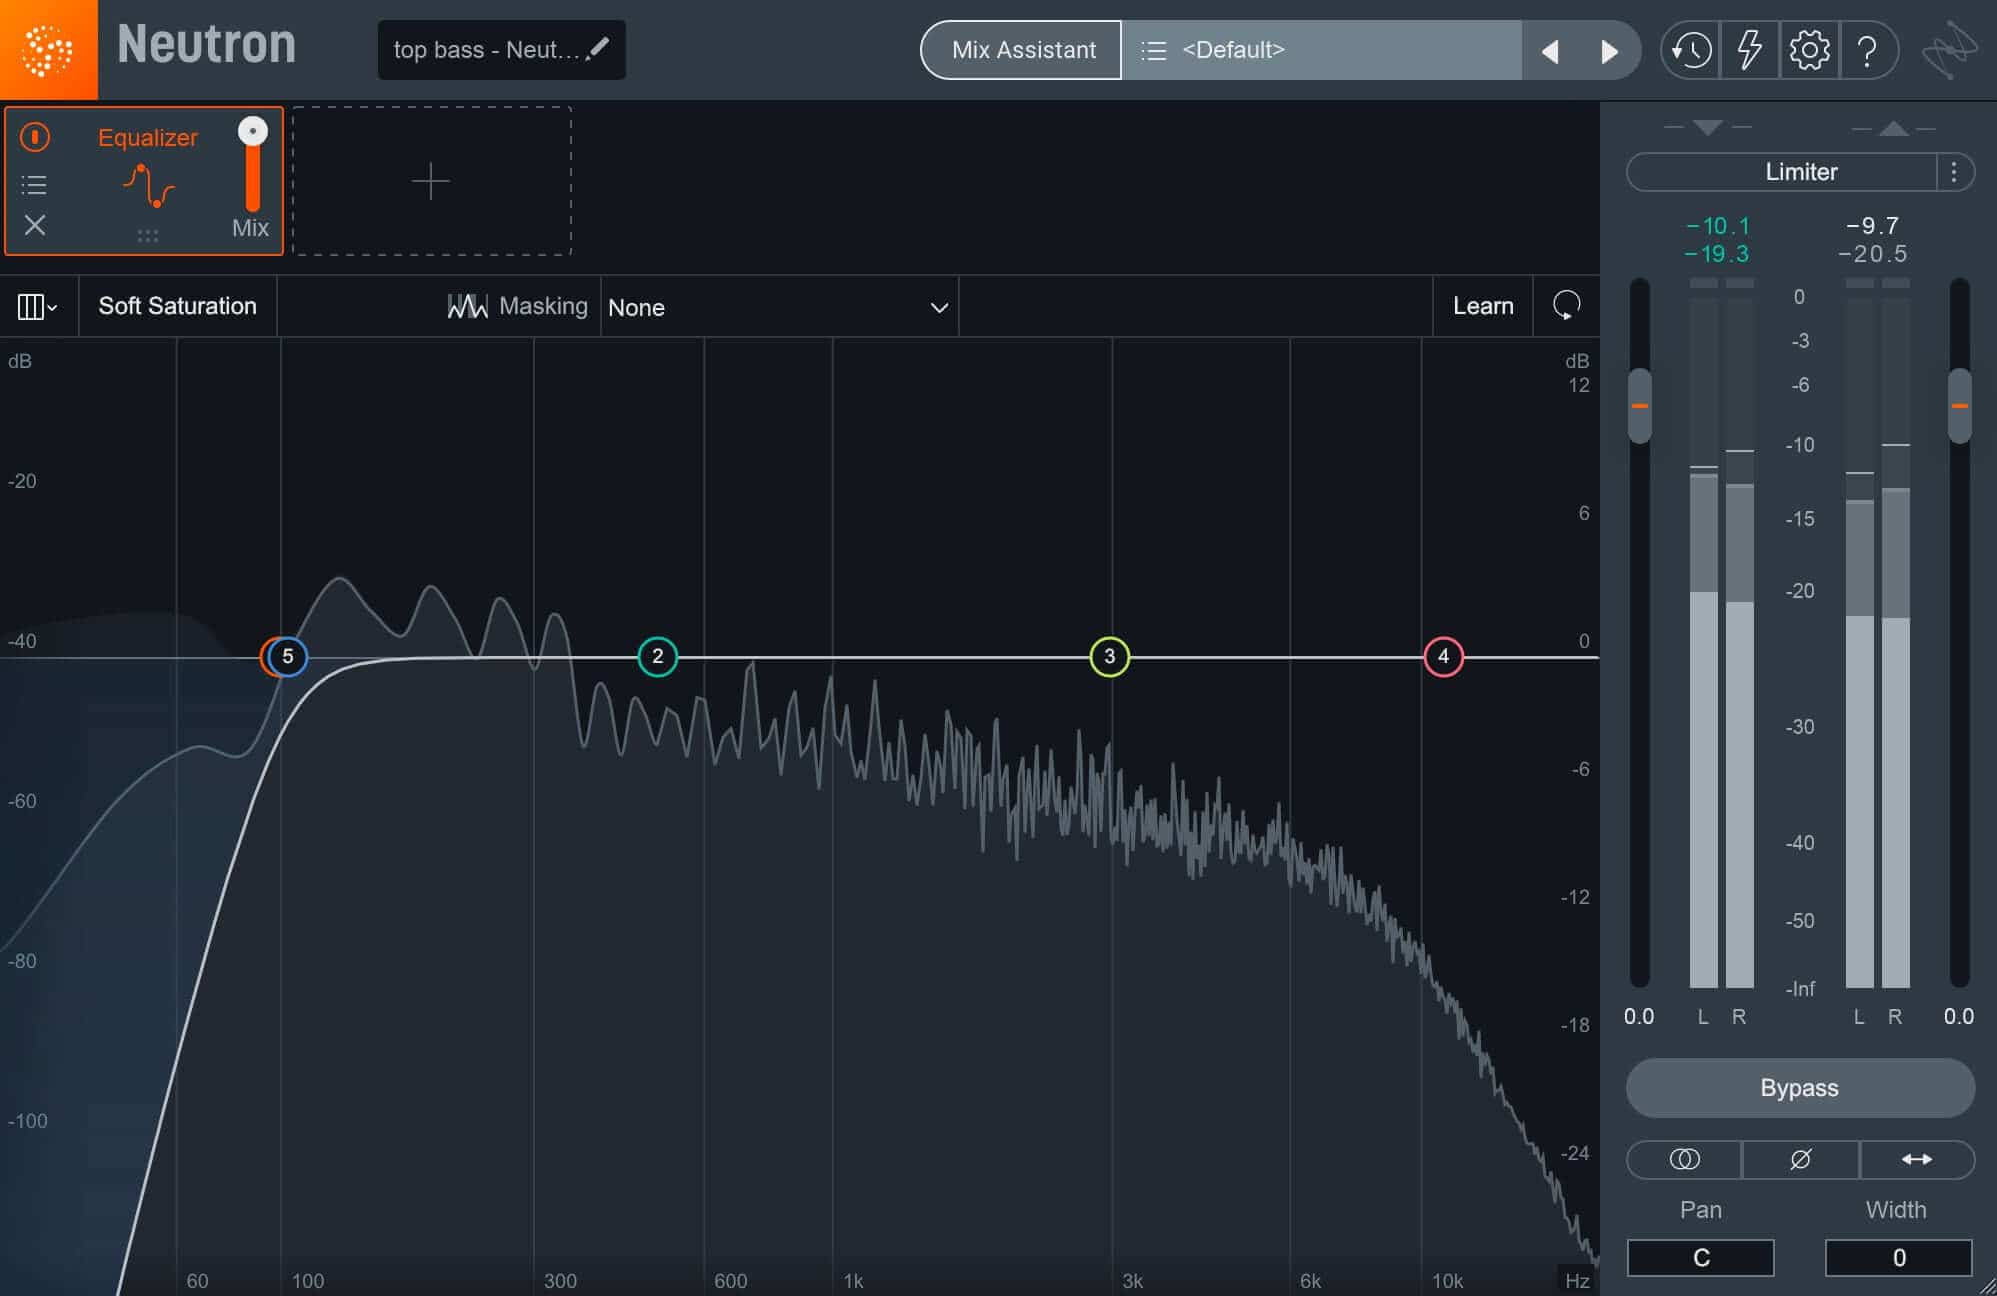This screenshot has height=1296, width=1997.
Task: Swap channels with double arrow button
Action: tap(1917, 1159)
